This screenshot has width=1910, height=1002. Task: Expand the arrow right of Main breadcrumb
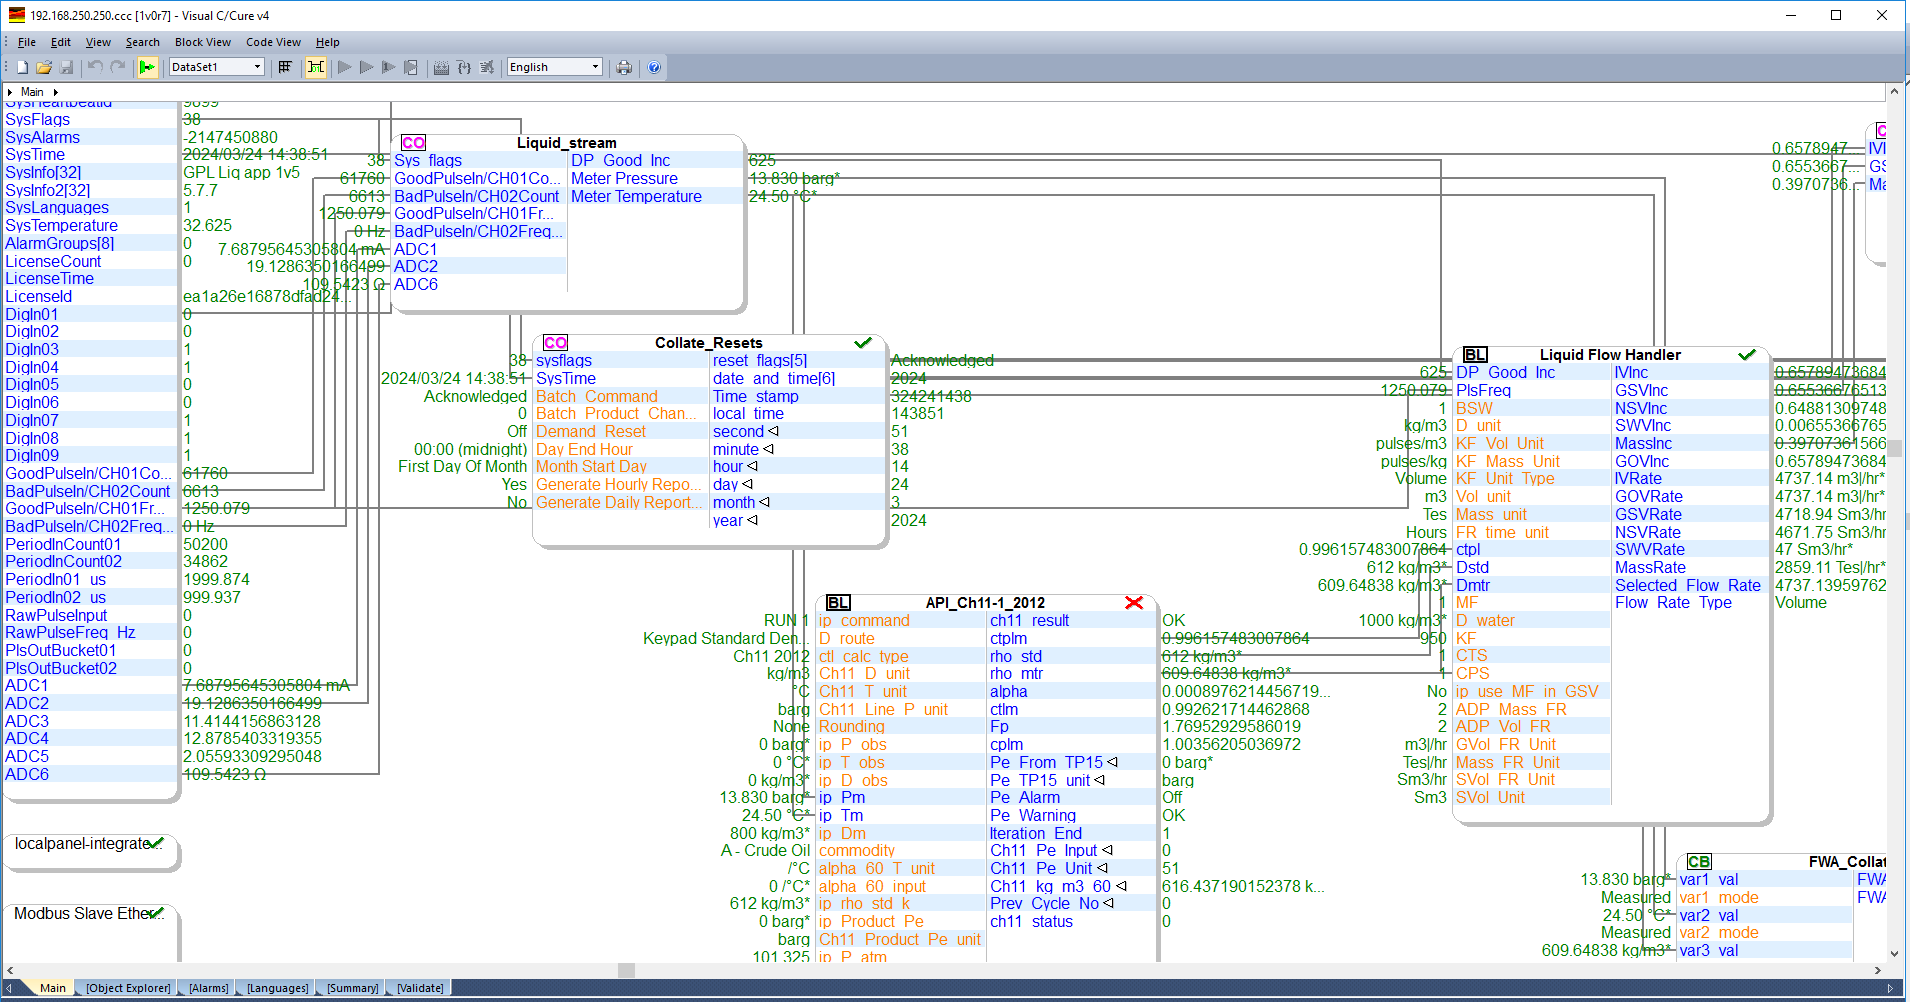56,92
